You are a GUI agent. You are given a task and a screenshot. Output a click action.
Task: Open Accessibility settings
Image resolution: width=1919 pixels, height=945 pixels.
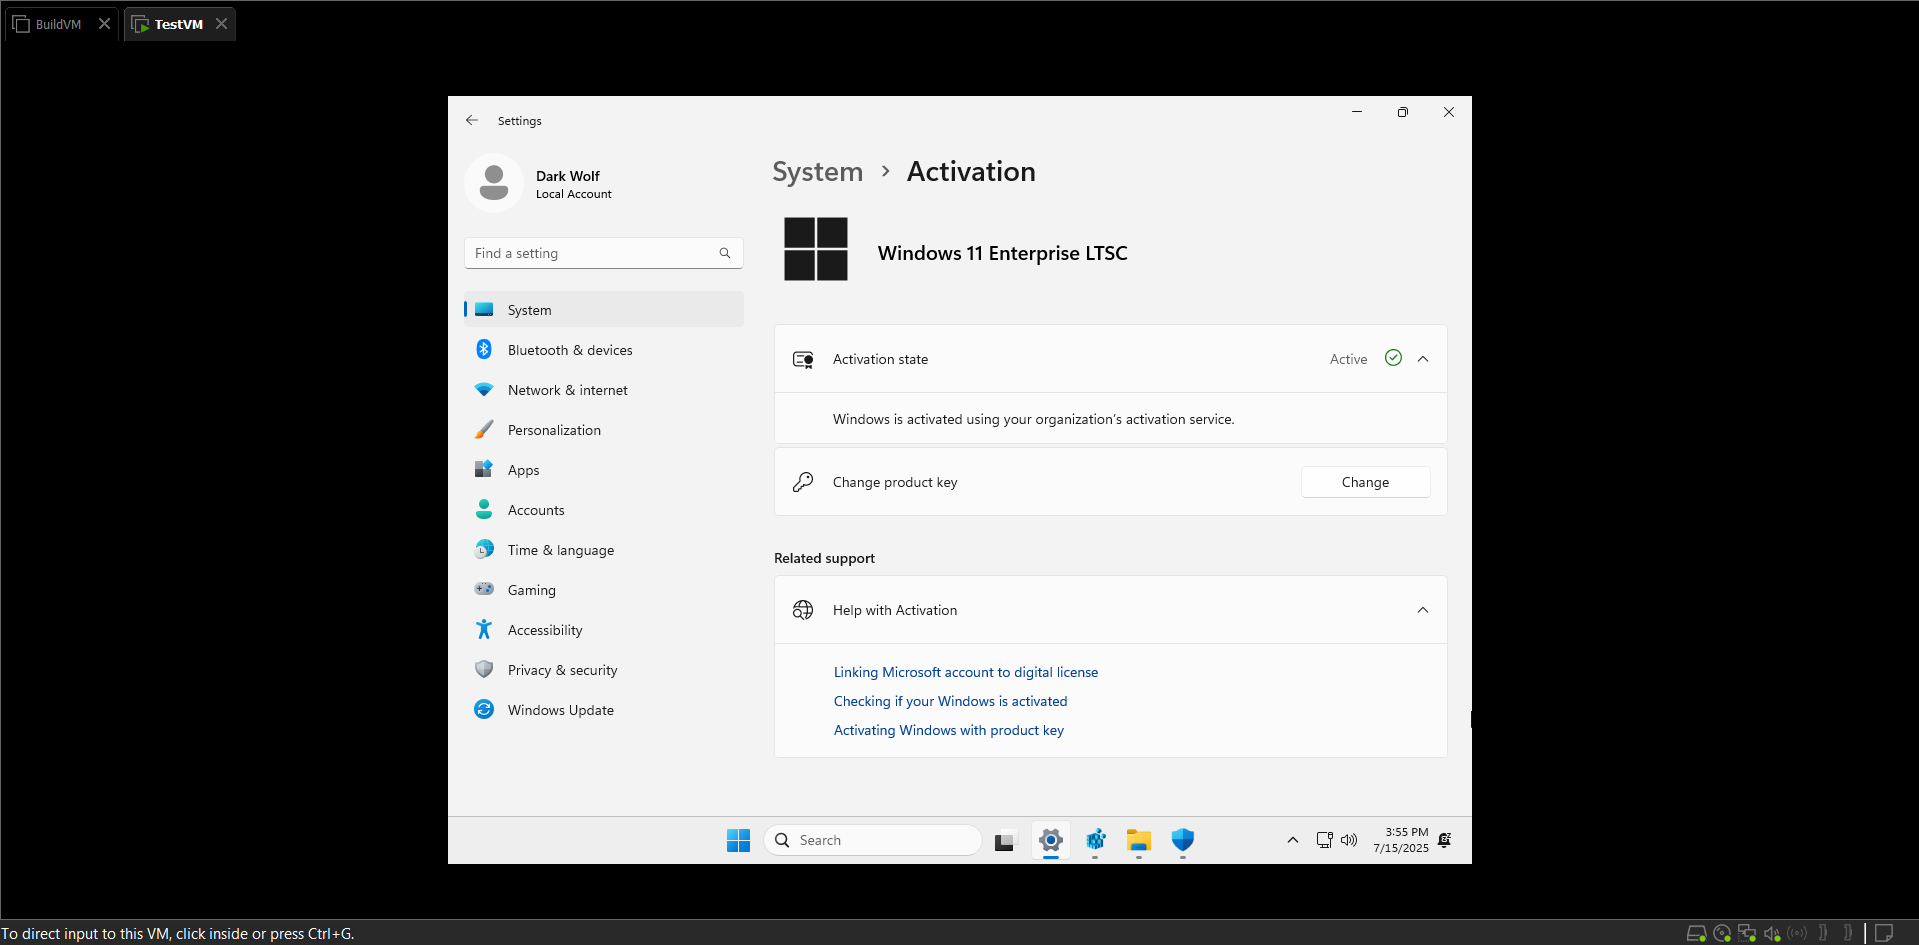click(604, 630)
